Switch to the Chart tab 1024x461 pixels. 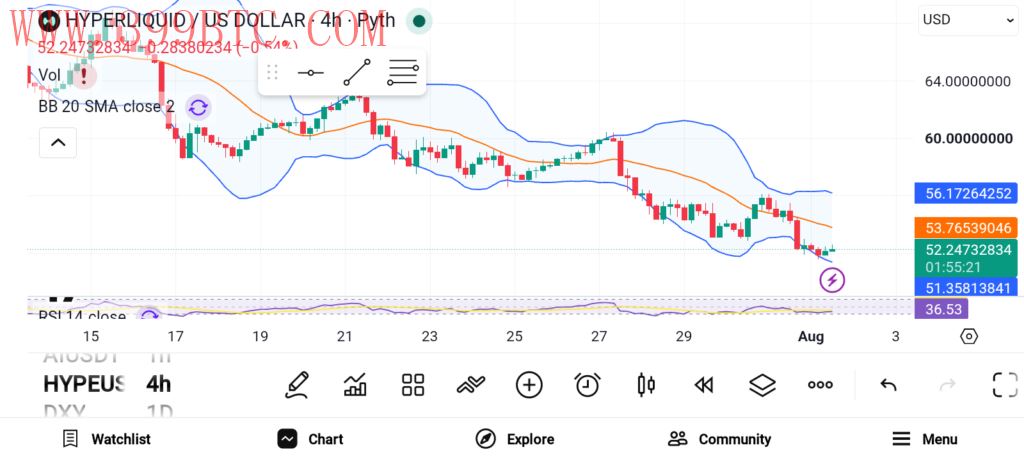pyautogui.click(x=310, y=439)
